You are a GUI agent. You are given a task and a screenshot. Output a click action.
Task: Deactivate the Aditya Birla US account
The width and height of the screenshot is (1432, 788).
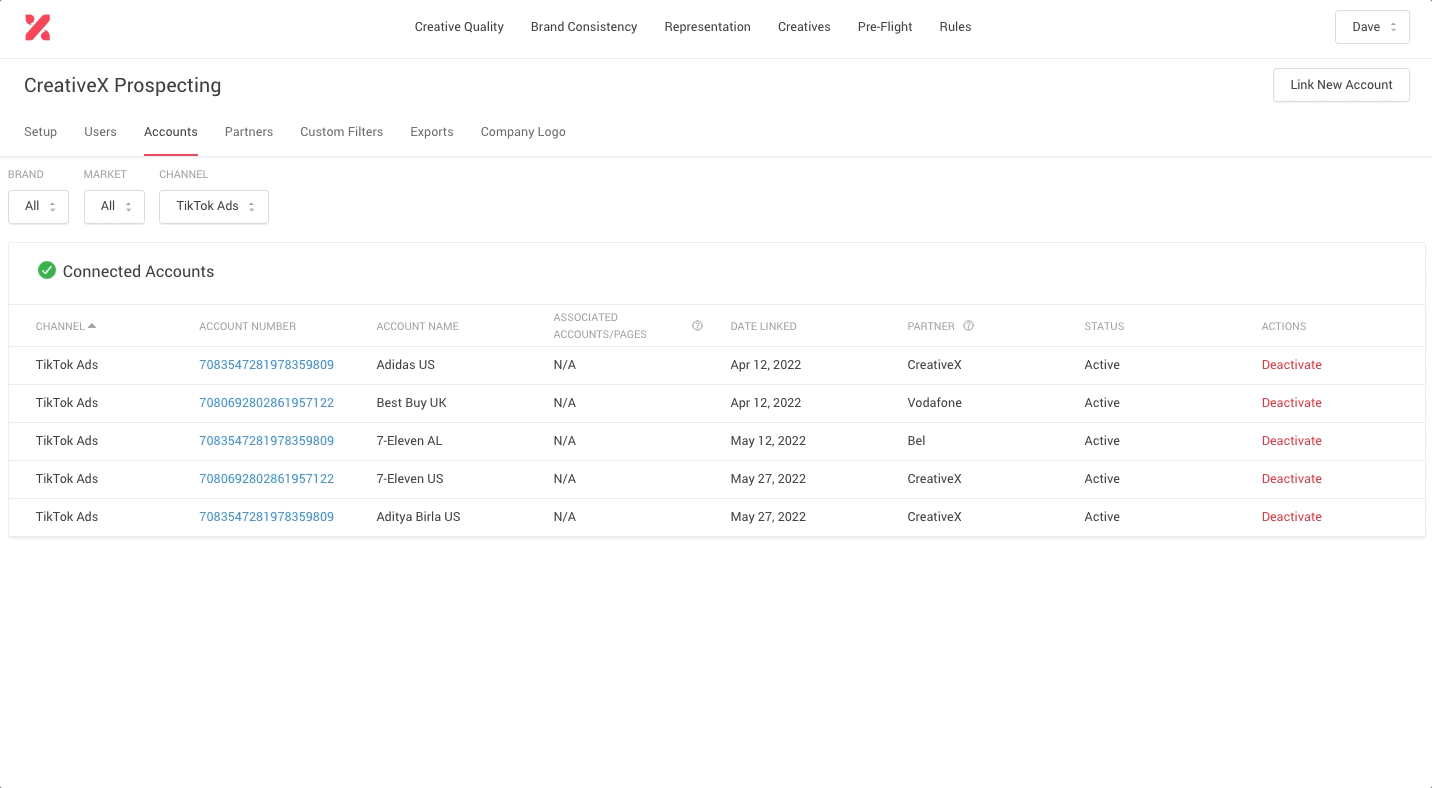pyautogui.click(x=1292, y=517)
